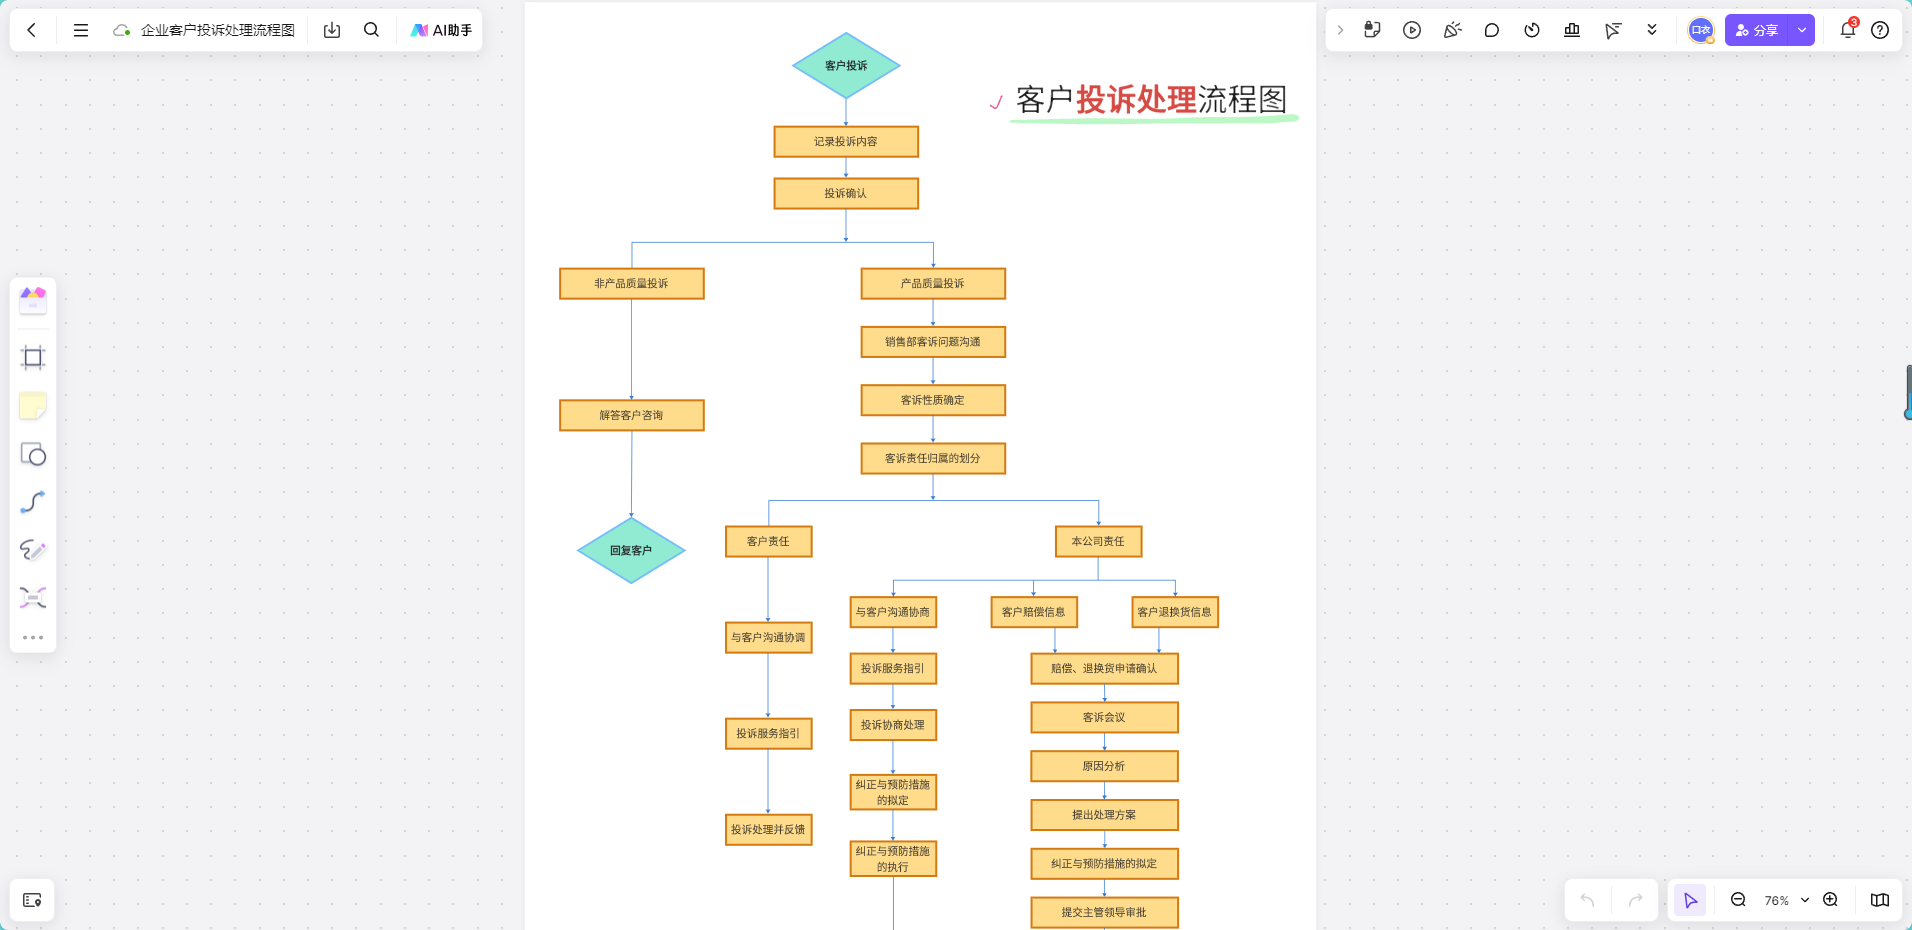Select the 投诉协商处理 box
The width and height of the screenshot is (1912, 930).
[x=893, y=725]
